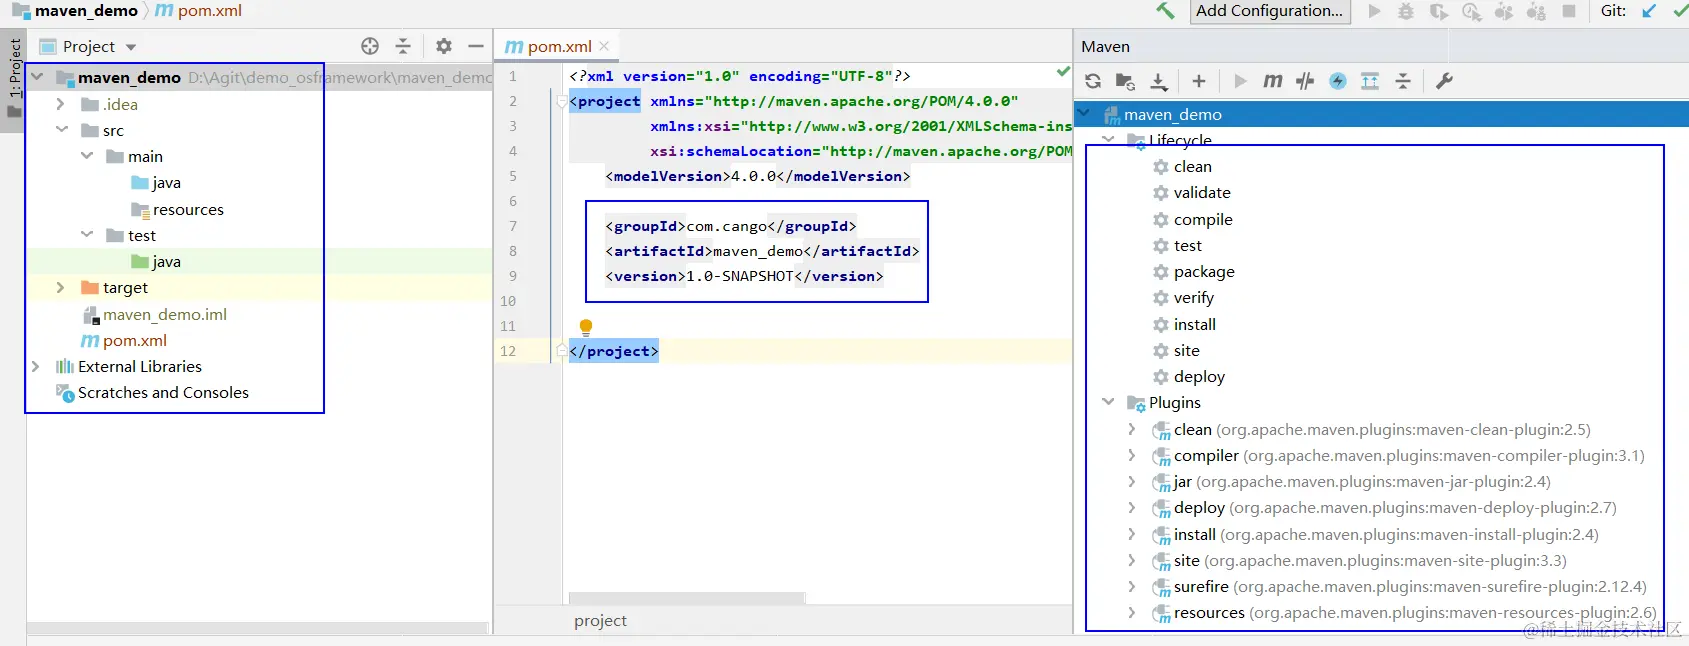This screenshot has width=1689, height=646.
Task: Run Maven Build with play icon
Action: coord(1240,81)
